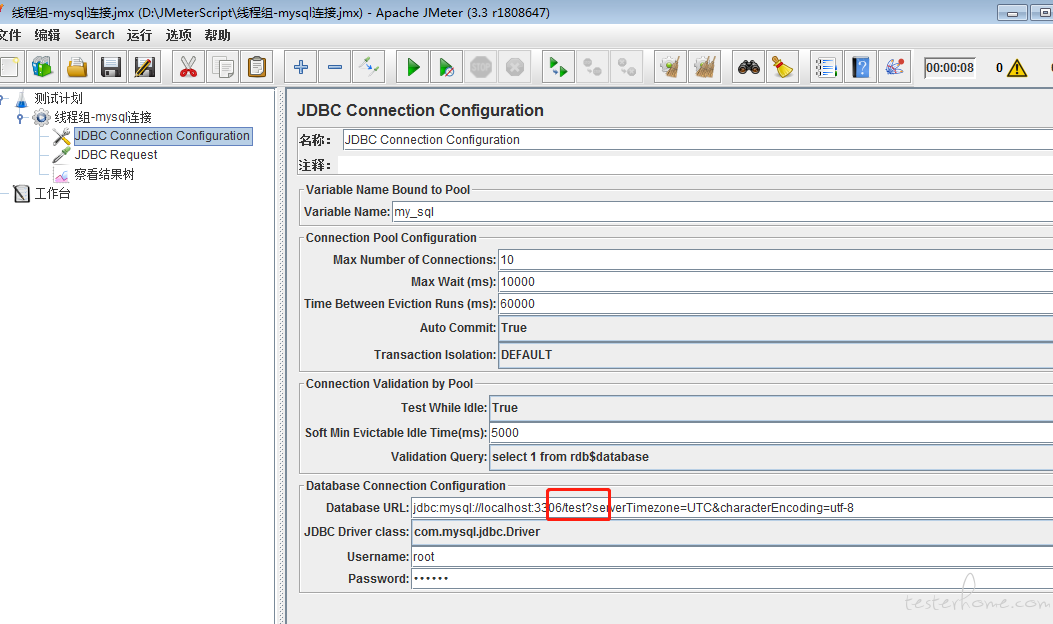Click Max Number of Connections field
Screen dimensions: 1053x624
[x=776, y=260]
